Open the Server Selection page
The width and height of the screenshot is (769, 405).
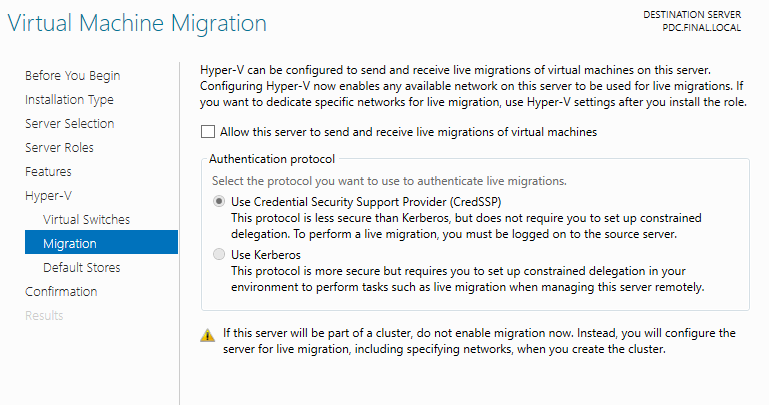(x=70, y=124)
